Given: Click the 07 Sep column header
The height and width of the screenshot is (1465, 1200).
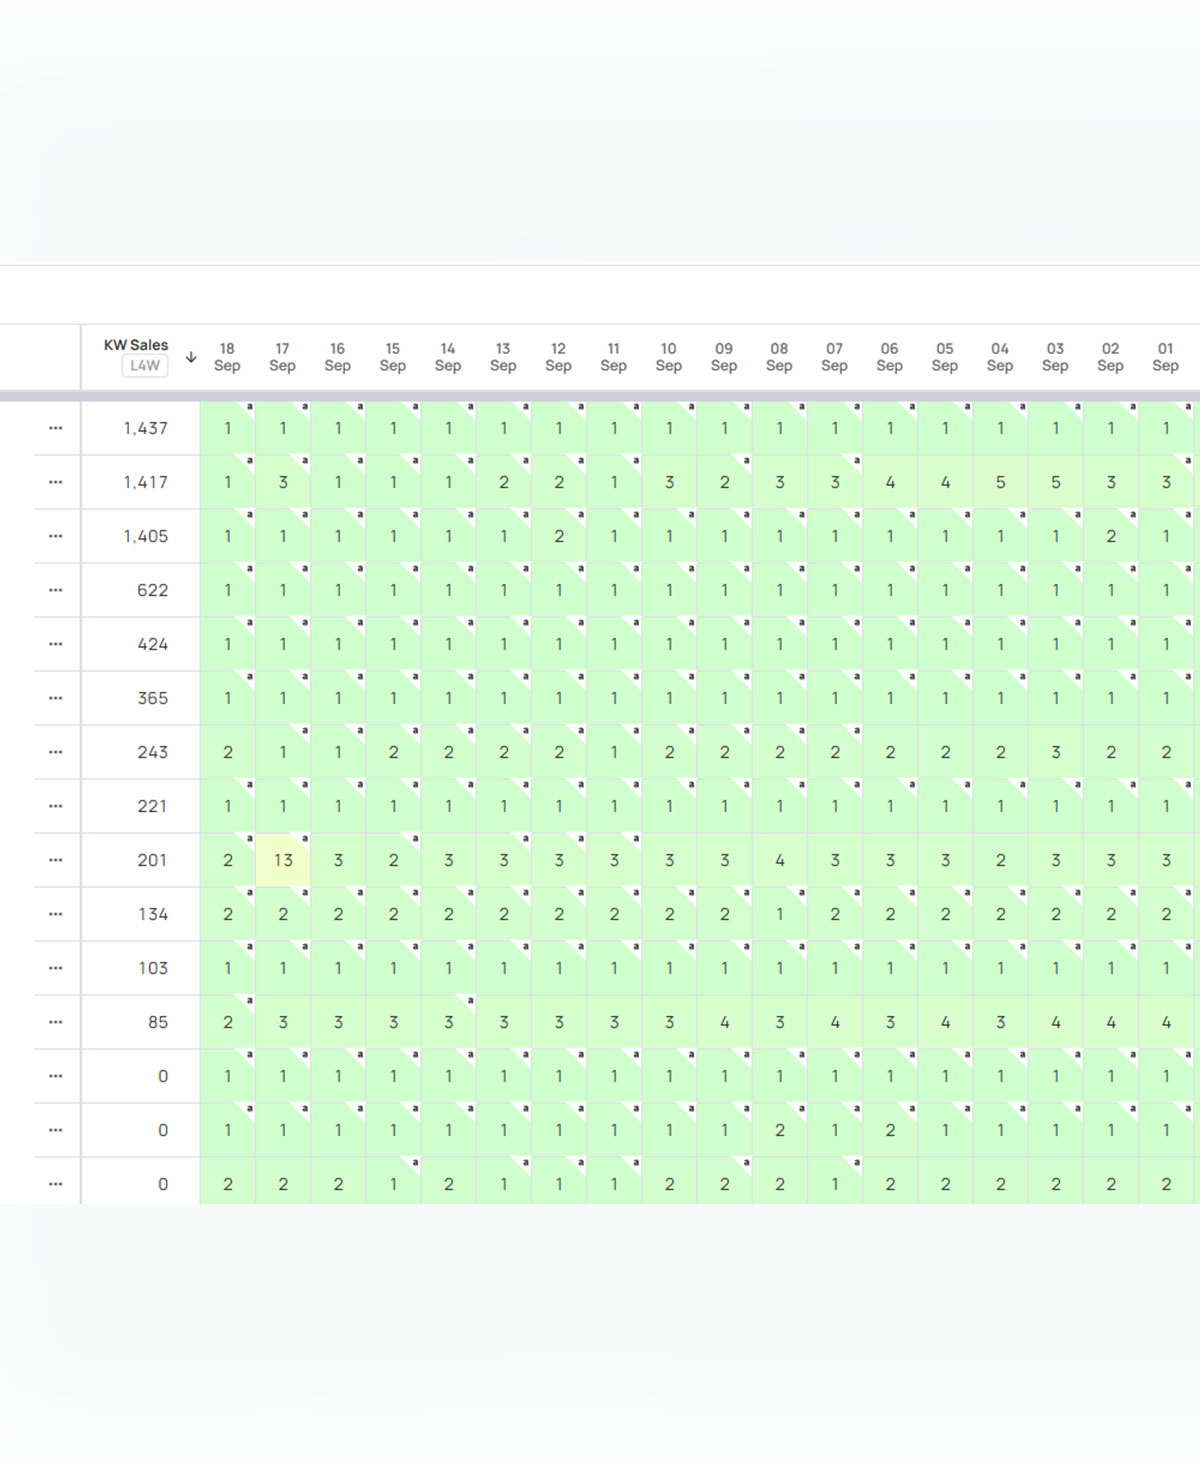Looking at the screenshot, I should pyautogui.click(x=834, y=357).
